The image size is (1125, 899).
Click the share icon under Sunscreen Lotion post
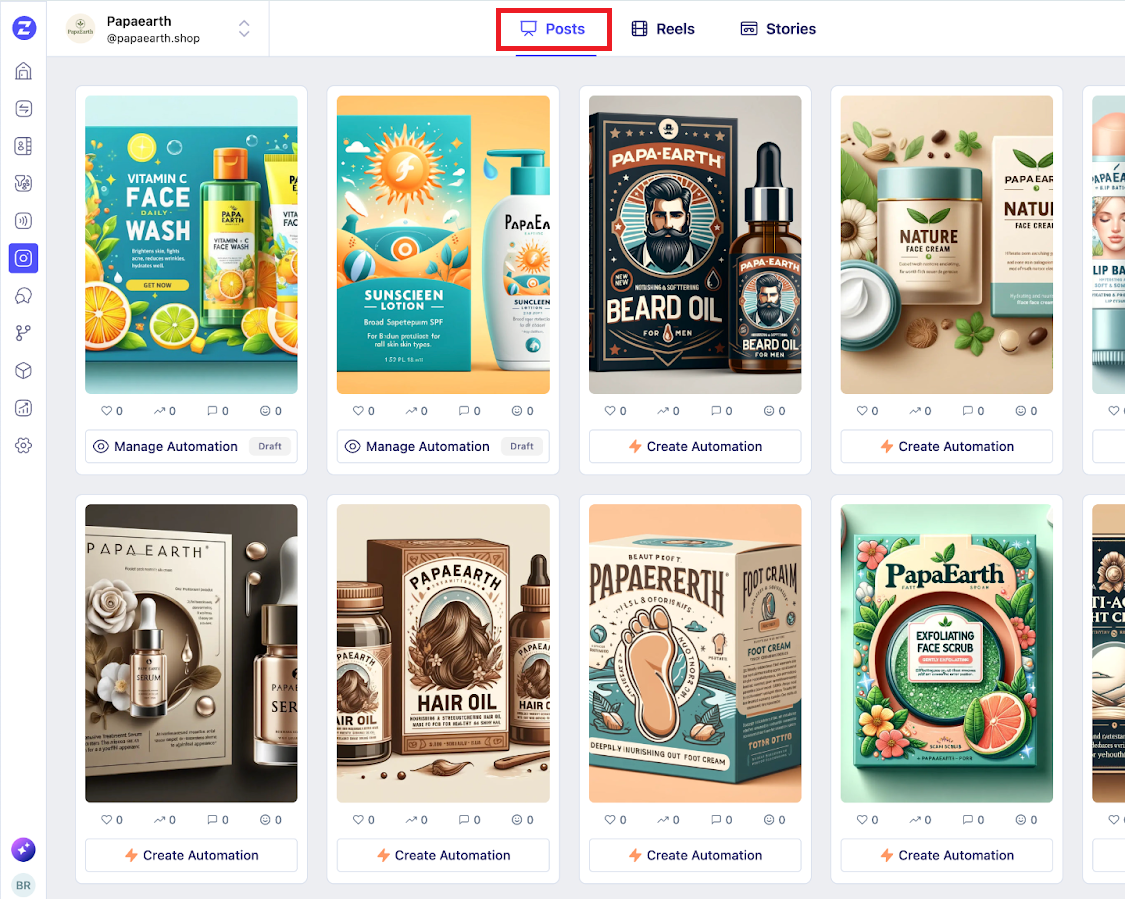411,411
